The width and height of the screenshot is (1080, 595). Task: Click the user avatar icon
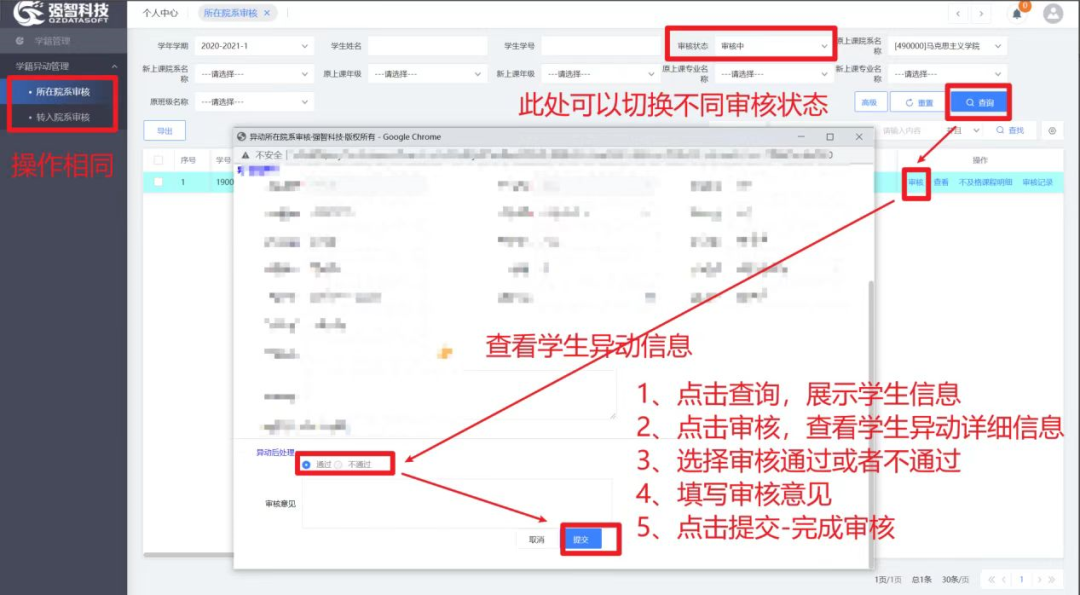pyautogui.click(x=1056, y=13)
